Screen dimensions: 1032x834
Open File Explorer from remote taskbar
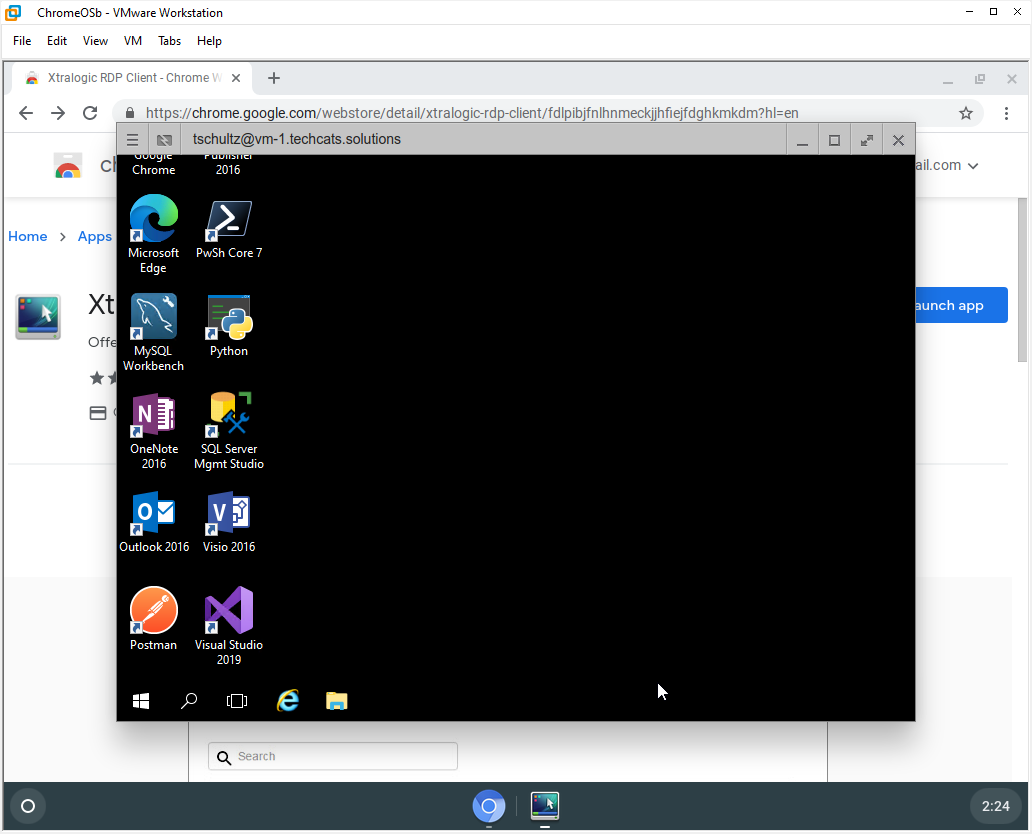pos(336,701)
